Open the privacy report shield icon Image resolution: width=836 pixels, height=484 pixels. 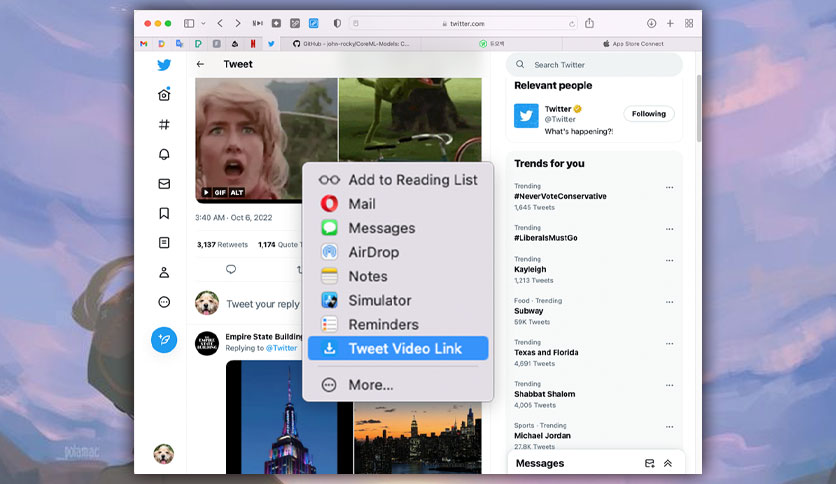[337, 23]
